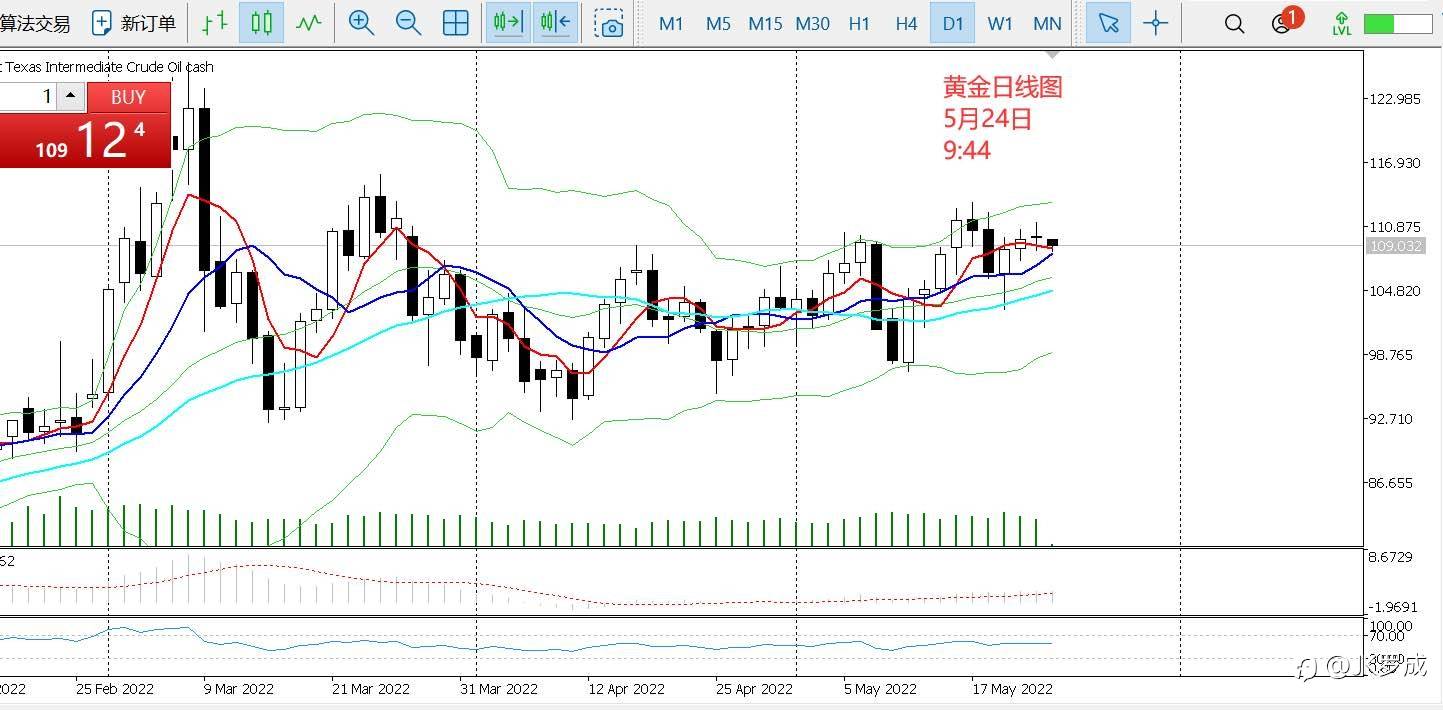Zoom in on the chart
1443x710 pixels.
click(x=361, y=23)
